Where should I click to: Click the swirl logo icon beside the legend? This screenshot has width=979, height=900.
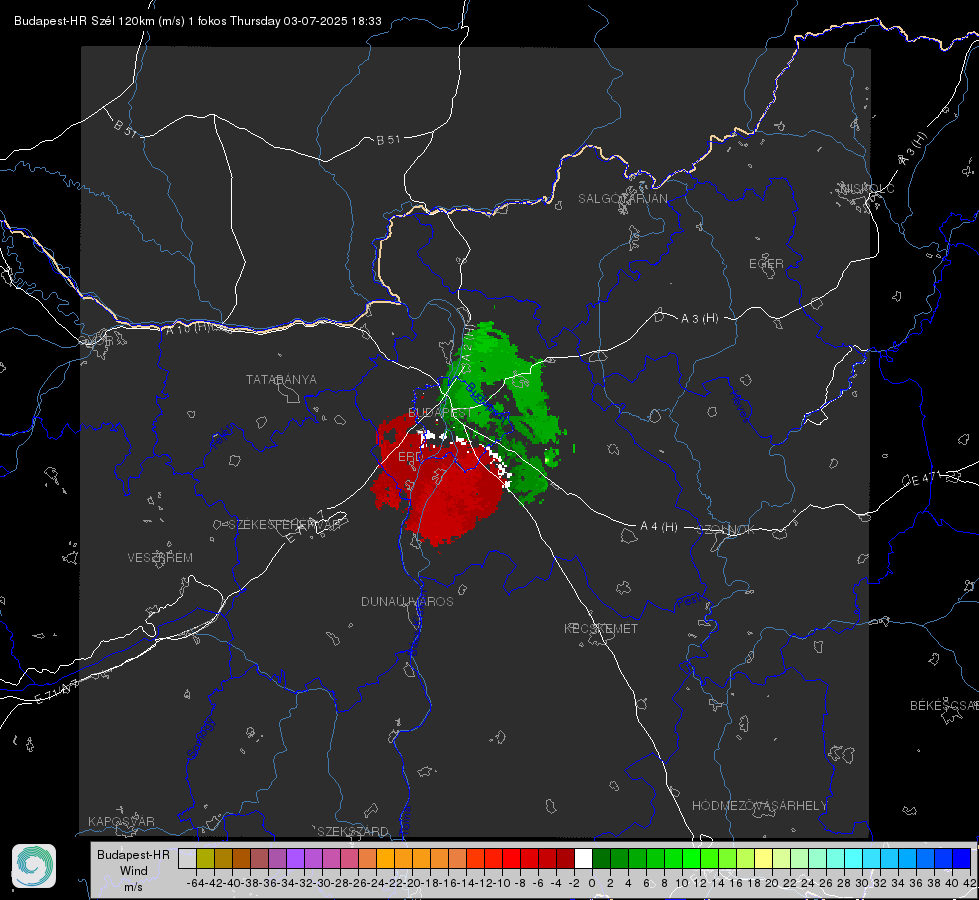tap(34, 866)
